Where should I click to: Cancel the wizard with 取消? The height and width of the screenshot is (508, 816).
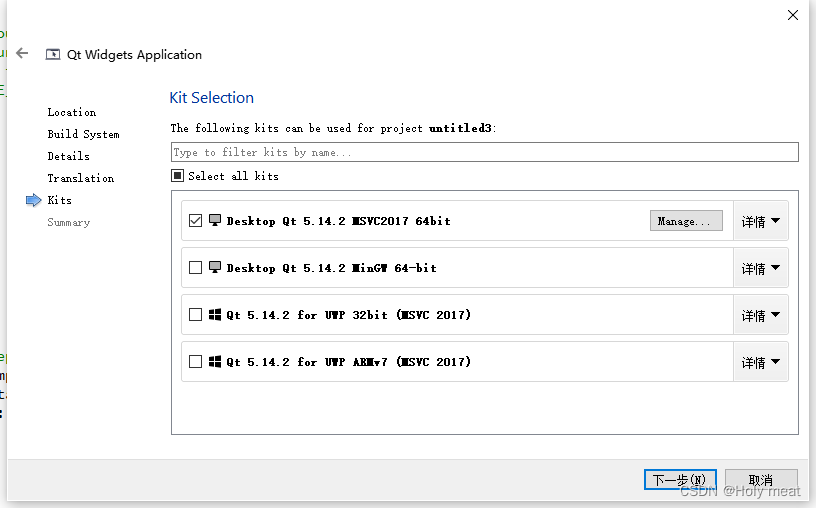pos(761,479)
